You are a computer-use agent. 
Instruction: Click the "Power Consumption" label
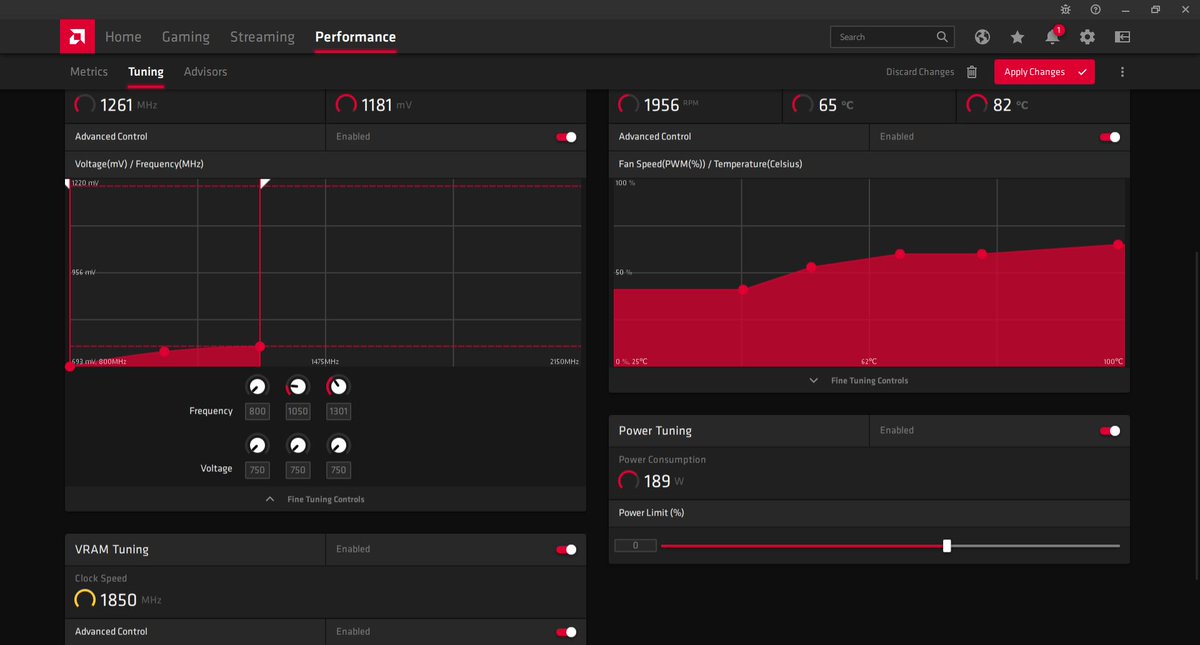[x=662, y=460]
